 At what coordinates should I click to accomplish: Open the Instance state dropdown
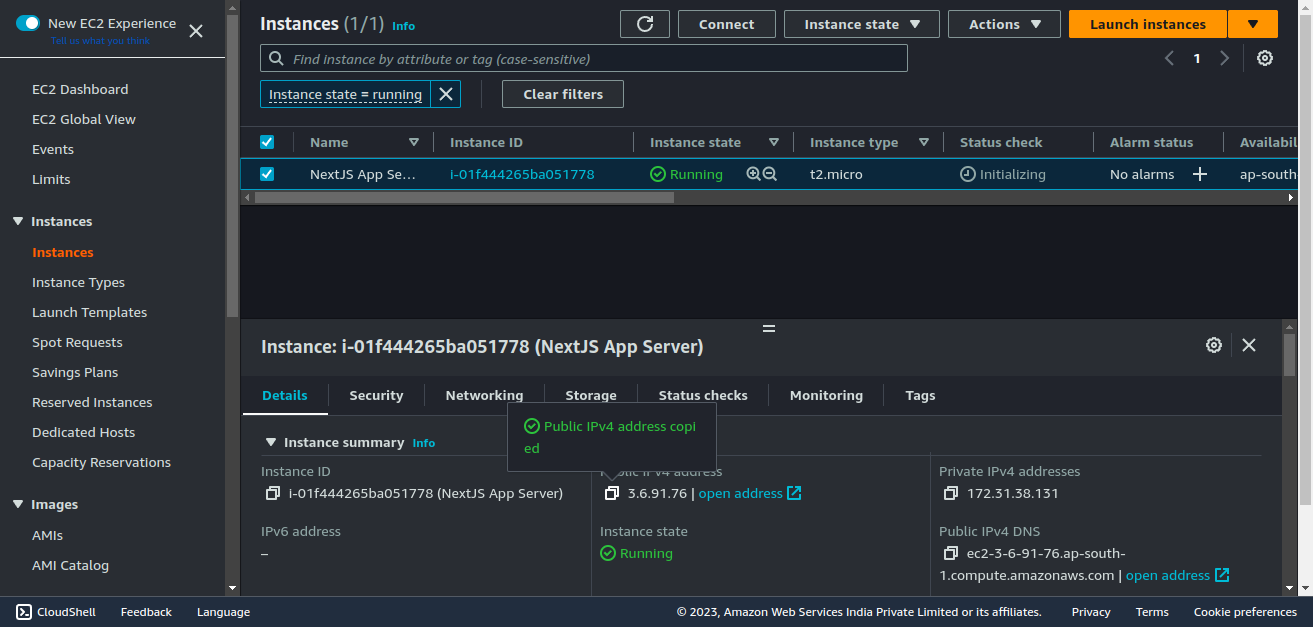[x=862, y=24]
